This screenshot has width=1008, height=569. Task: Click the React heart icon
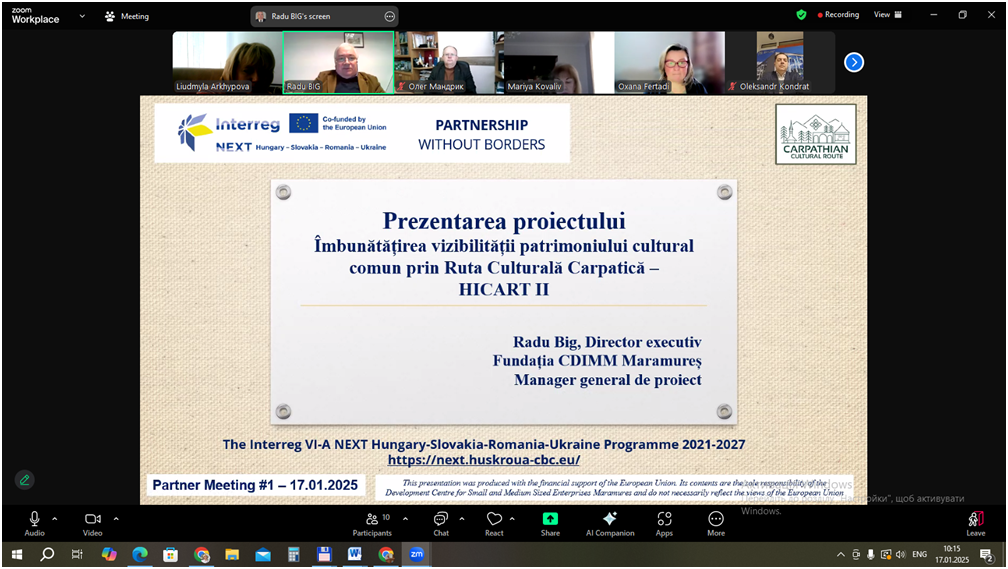click(494, 522)
